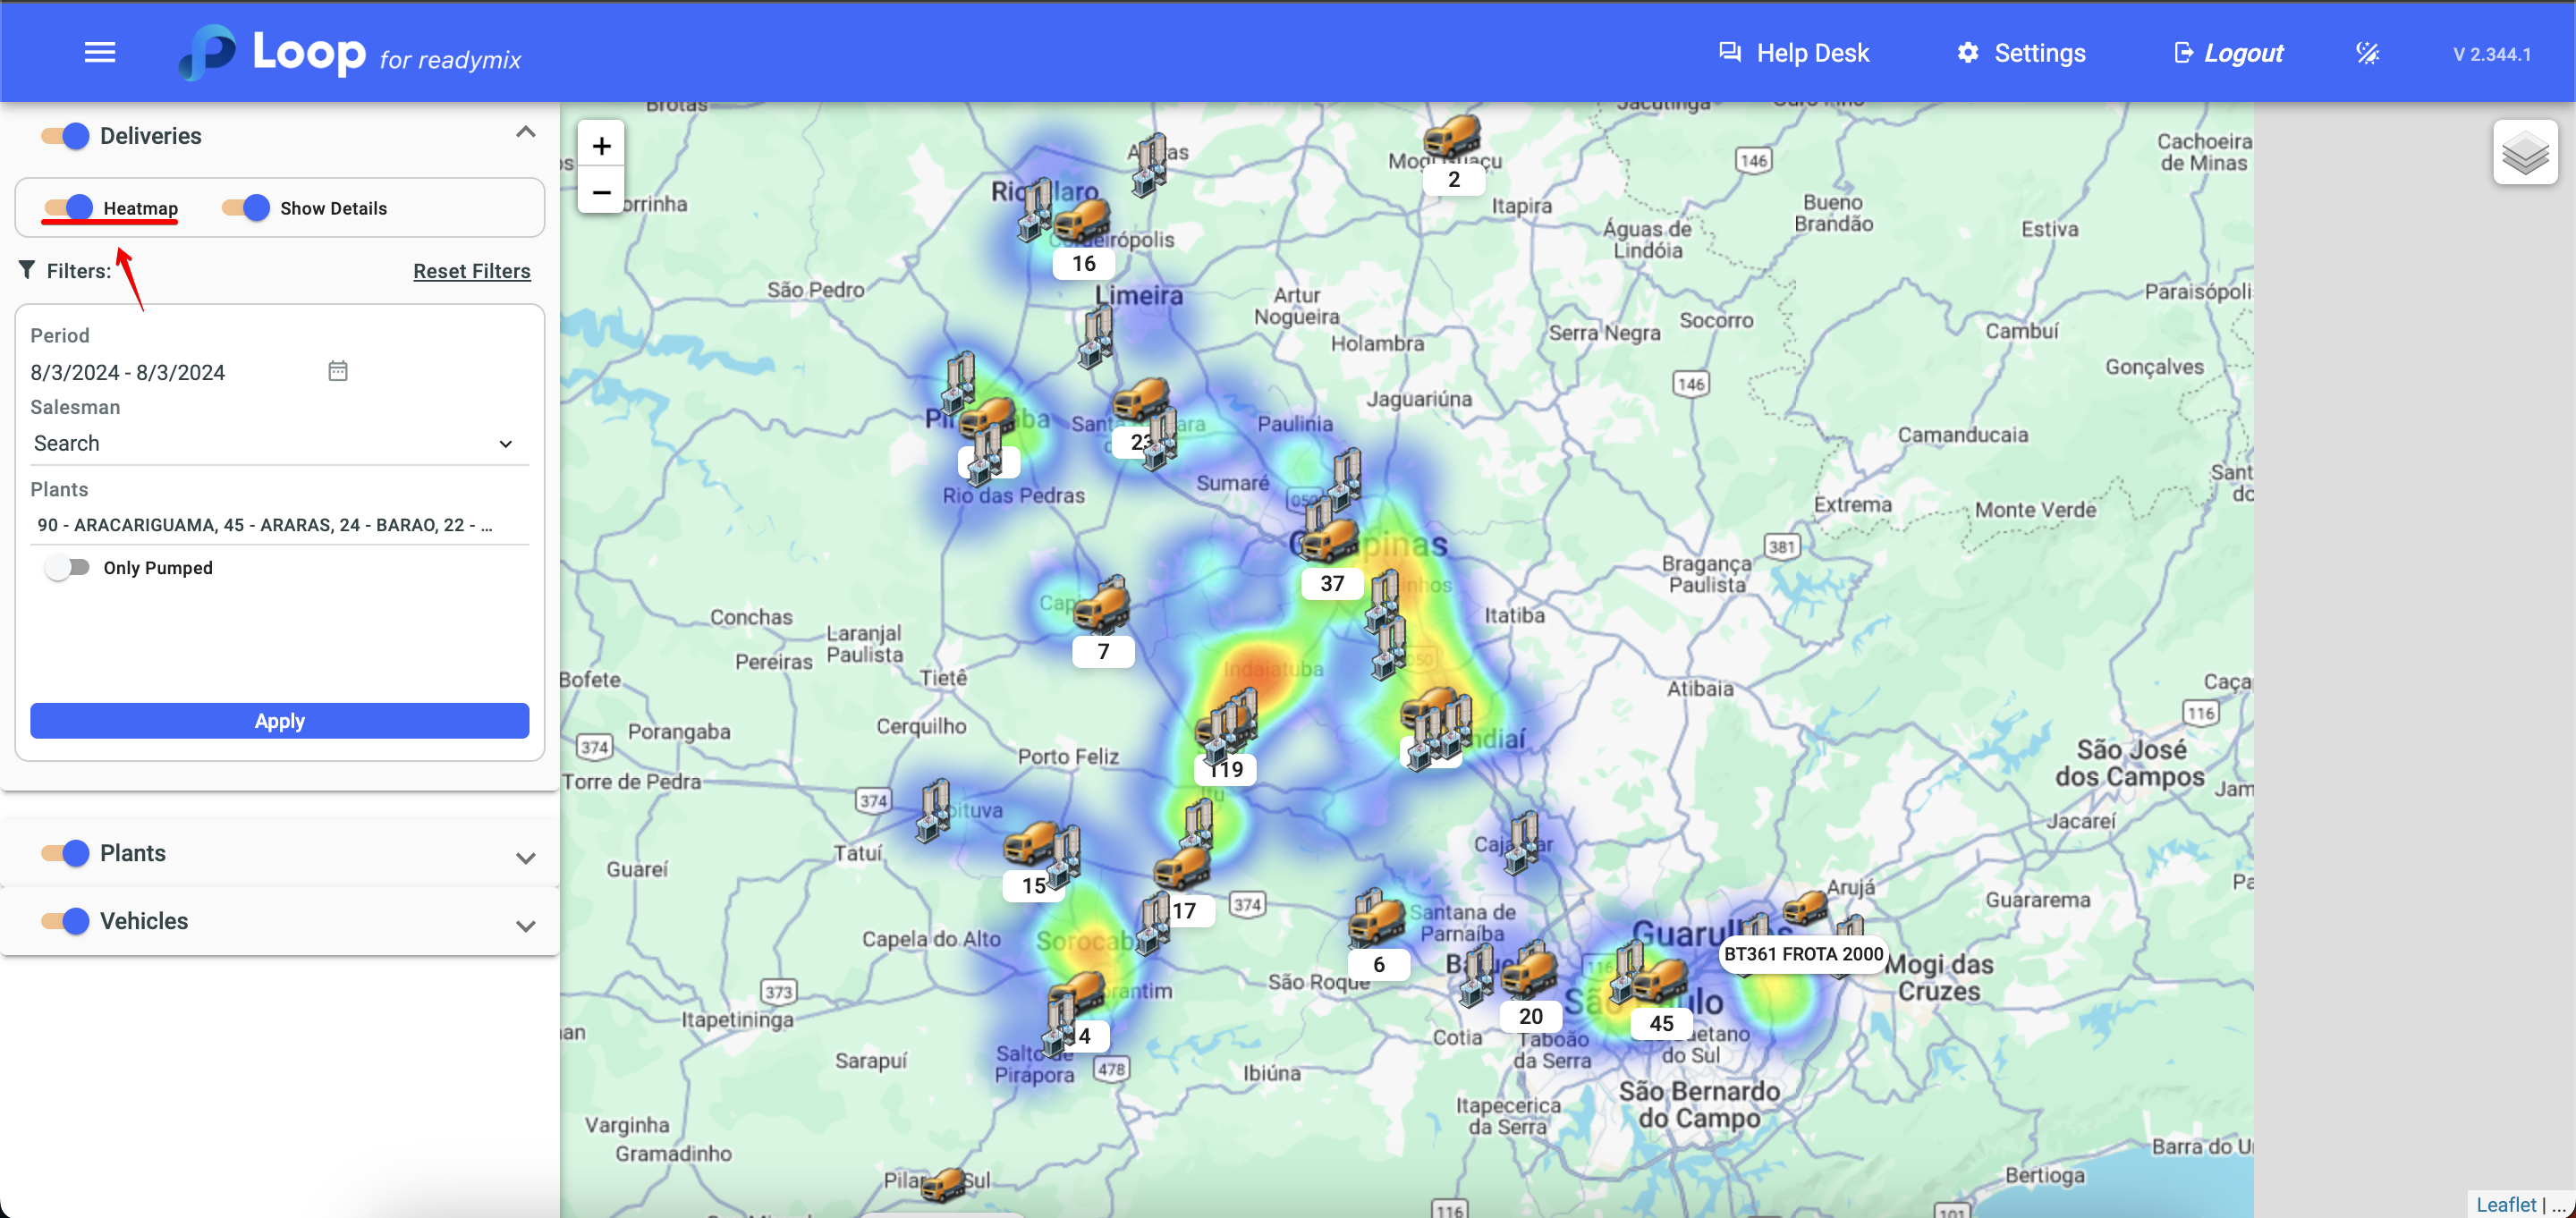2576x1218 pixels.
Task: Disable the Heatmap toggle
Action: point(68,208)
